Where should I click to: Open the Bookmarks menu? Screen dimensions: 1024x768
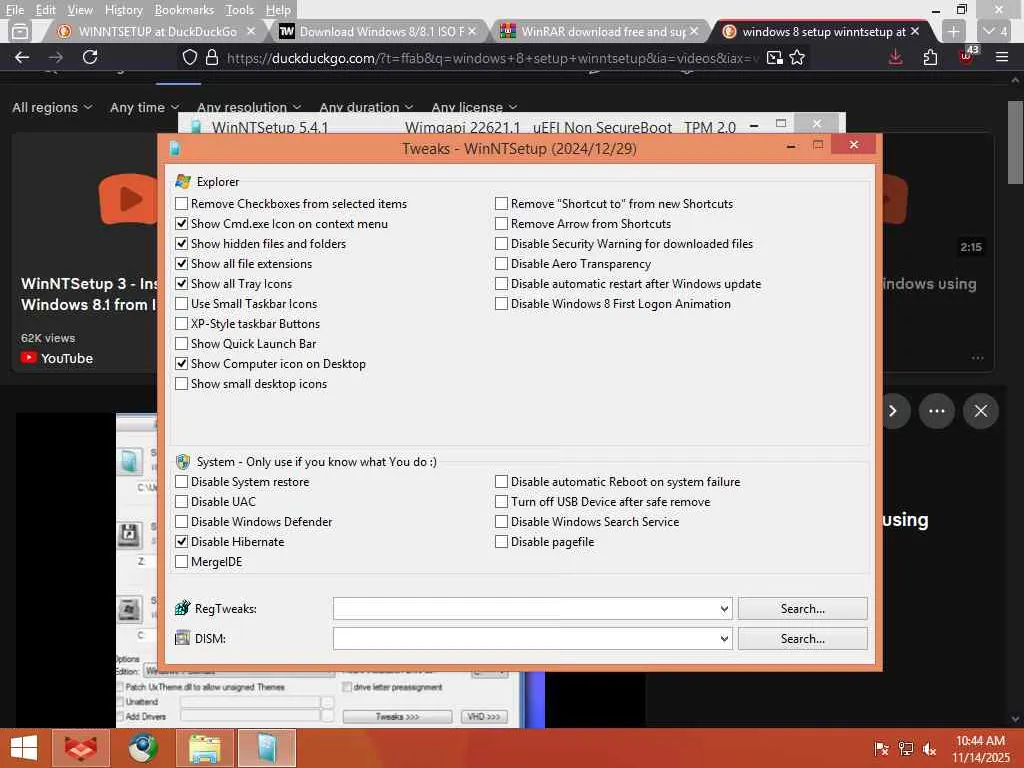(184, 10)
